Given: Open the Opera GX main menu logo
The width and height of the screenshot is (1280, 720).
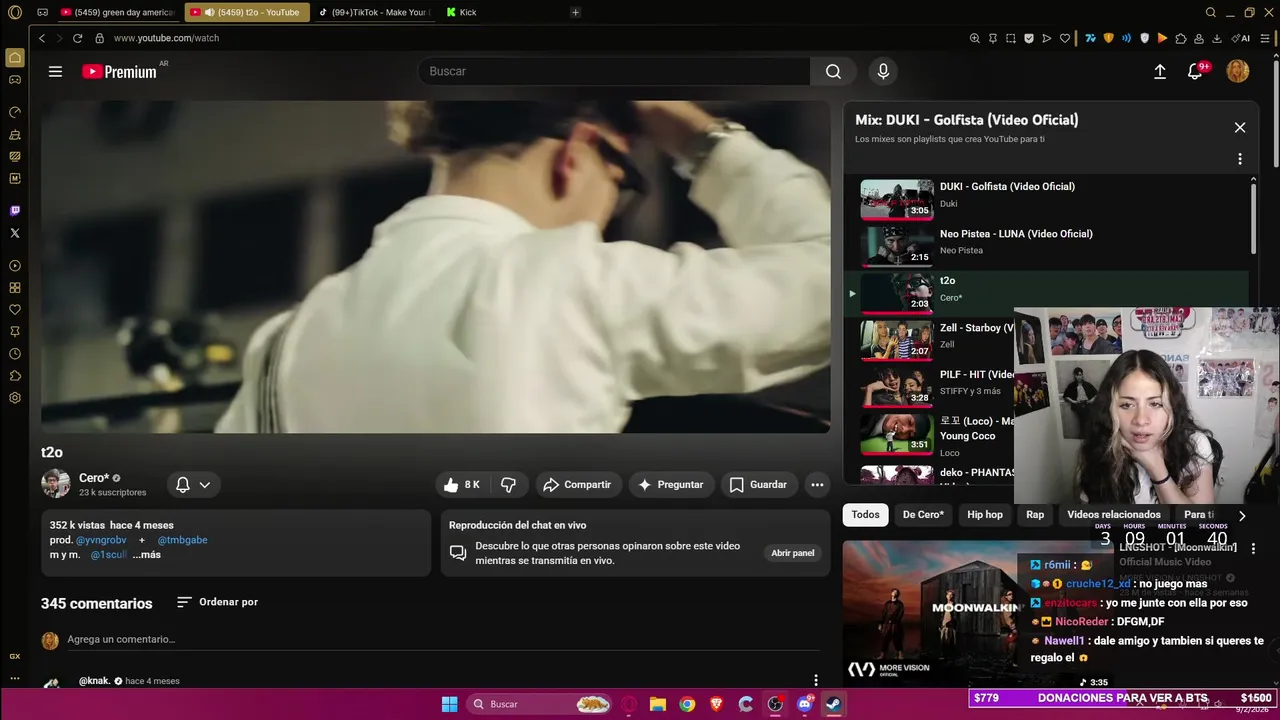Looking at the screenshot, I should [x=15, y=13].
